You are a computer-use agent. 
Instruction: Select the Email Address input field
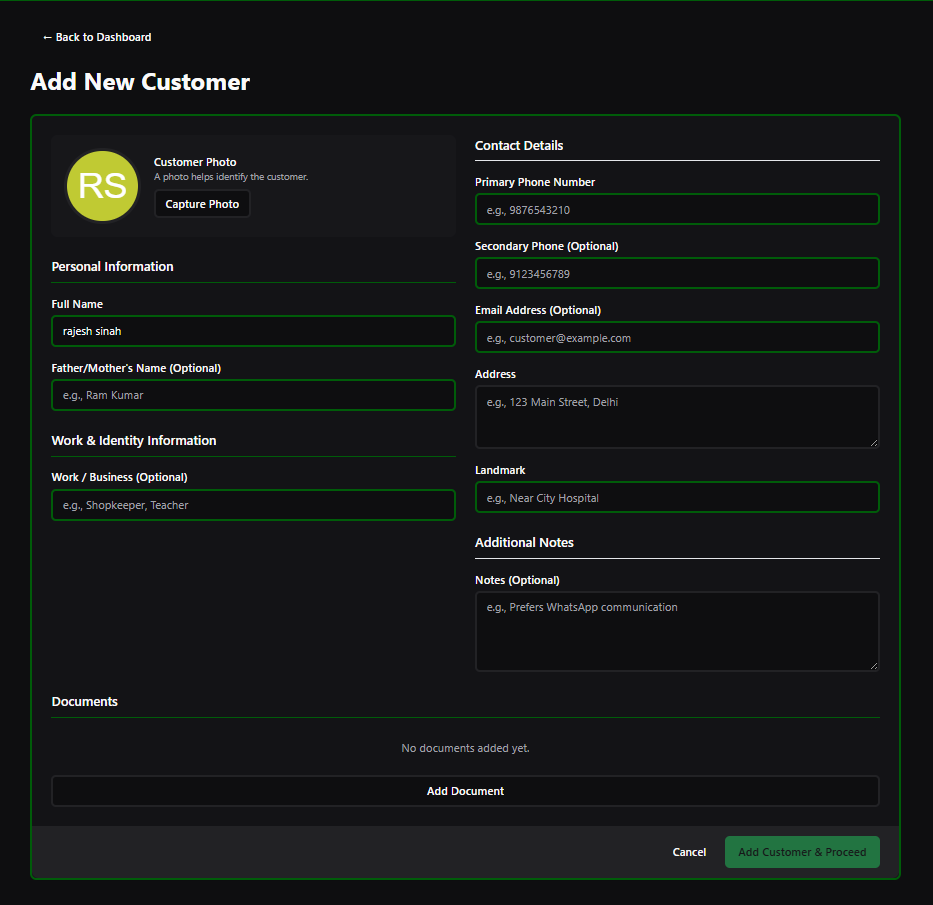(x=677, y=337)
